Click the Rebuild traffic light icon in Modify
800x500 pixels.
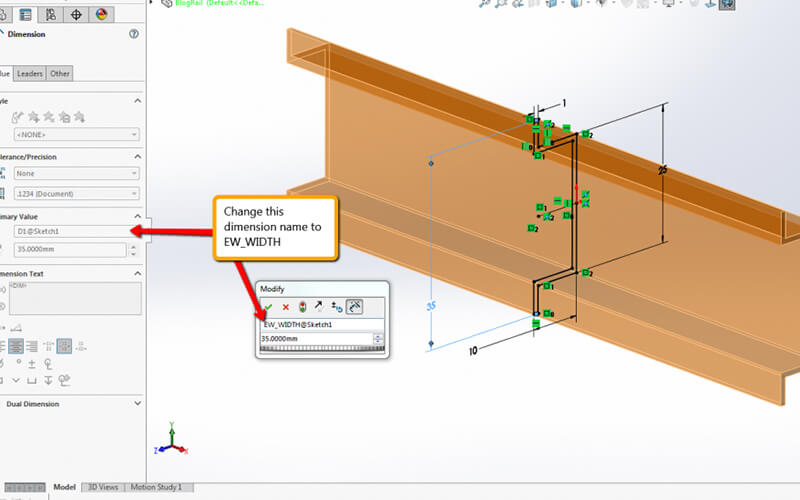[x=303, y=307]
